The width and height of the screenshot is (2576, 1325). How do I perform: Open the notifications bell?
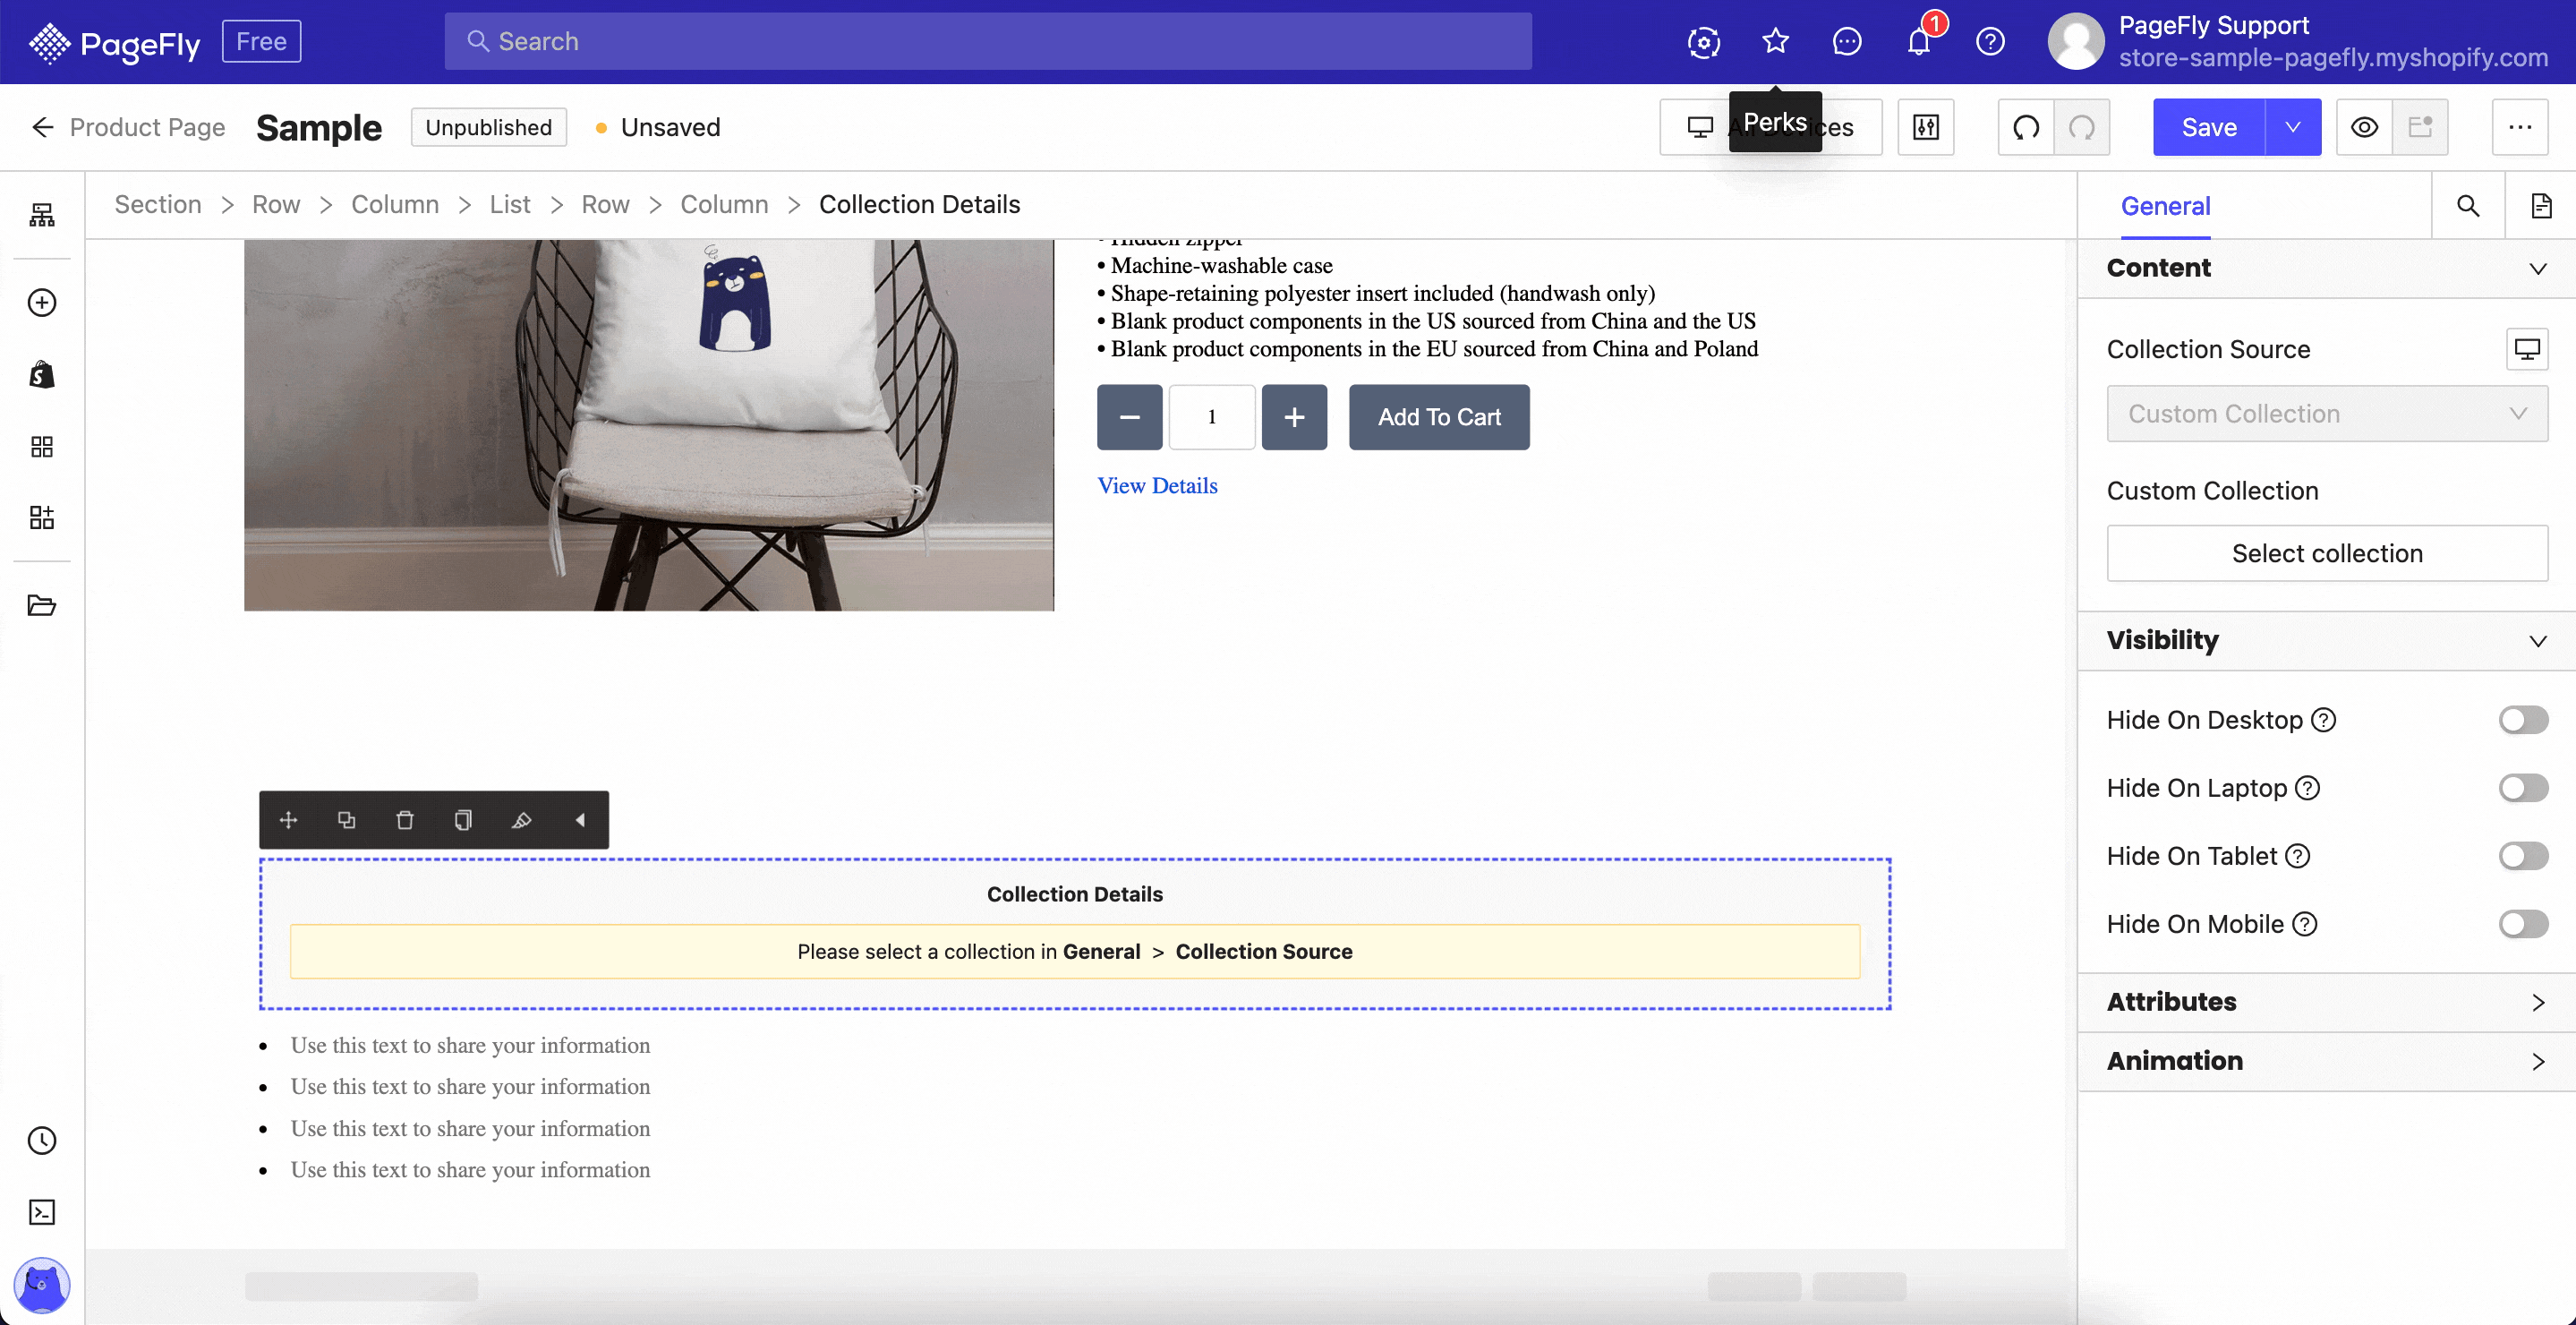click(1919, 41)
